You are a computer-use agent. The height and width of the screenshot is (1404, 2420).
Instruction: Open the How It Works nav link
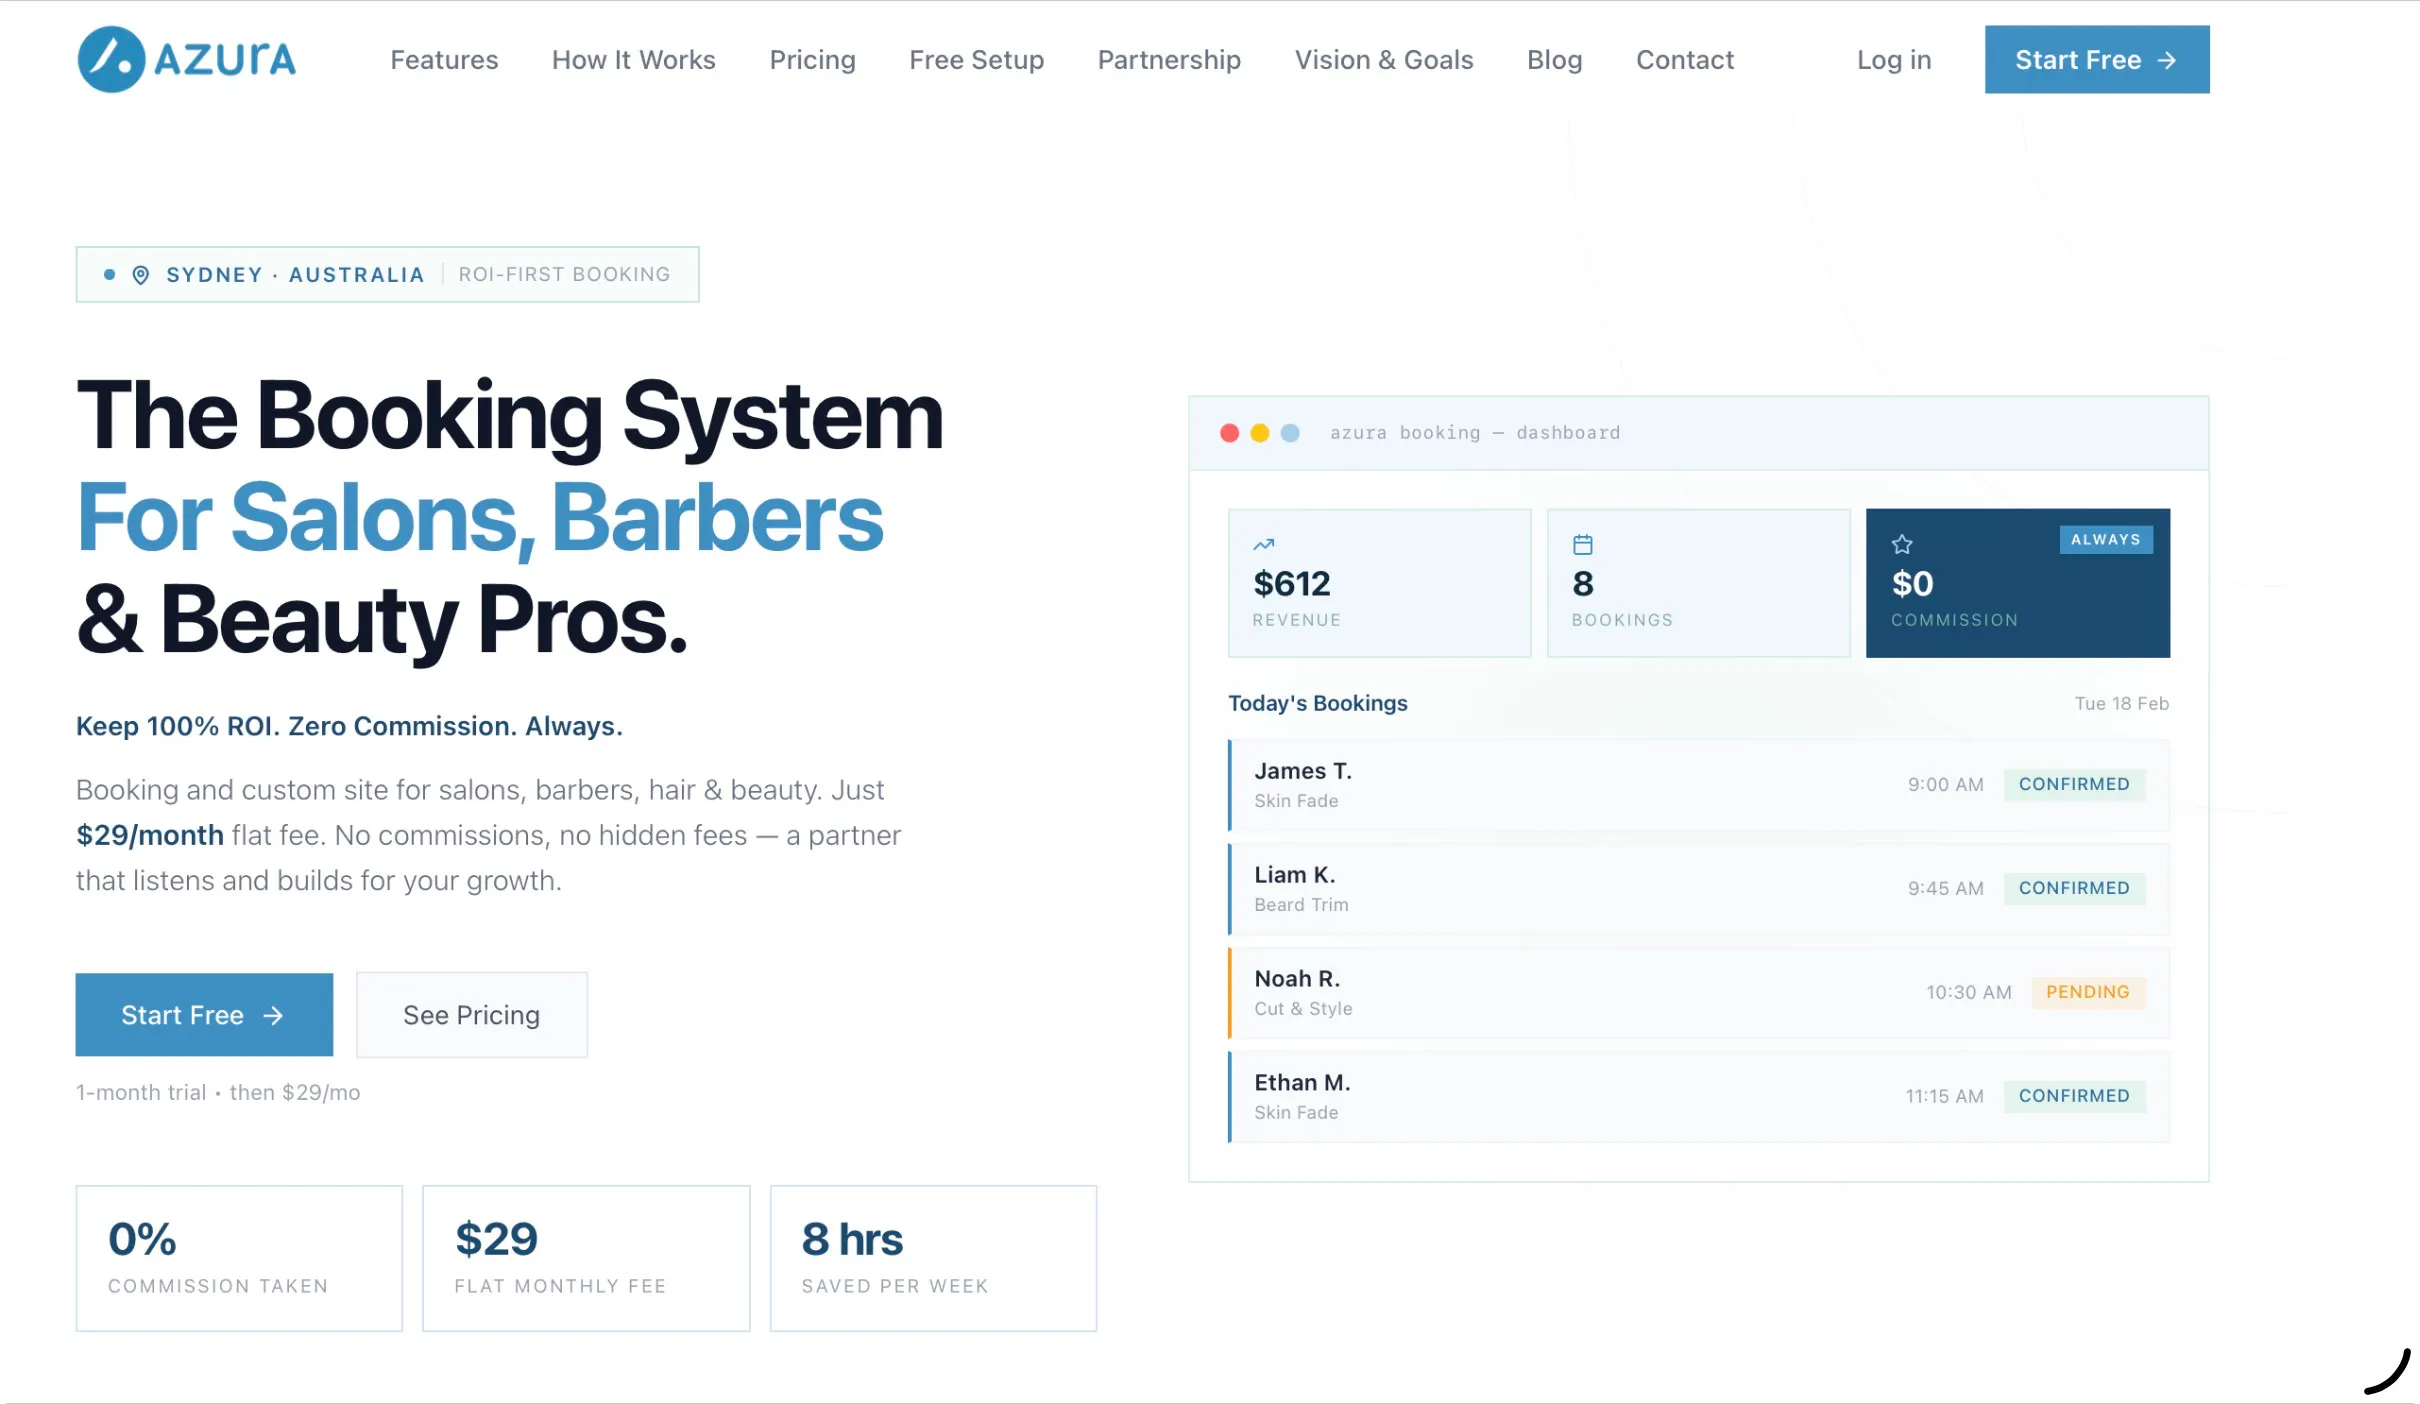point(634,60)
